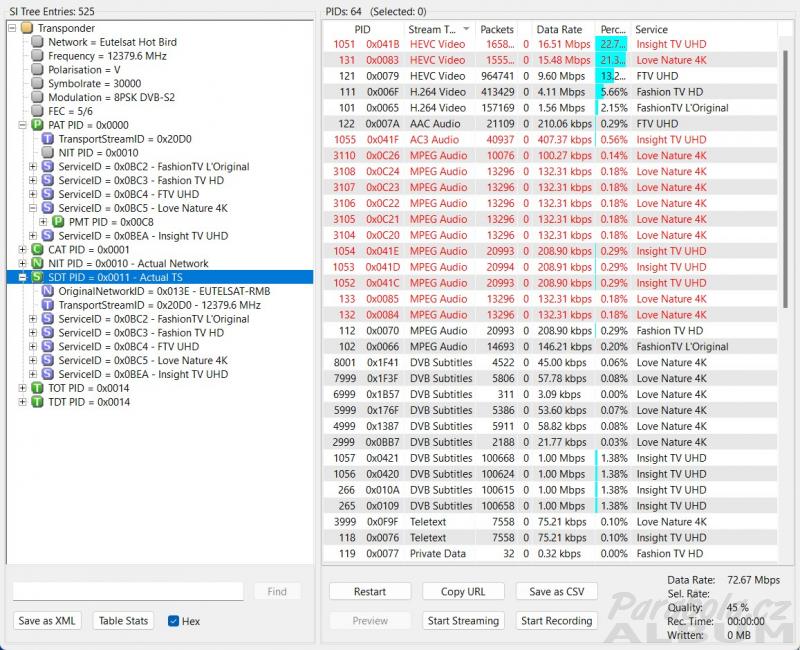Select the PID 8001 DVB Subtitles row
This screenshot has height=650, width=800.
coord(550,362)
